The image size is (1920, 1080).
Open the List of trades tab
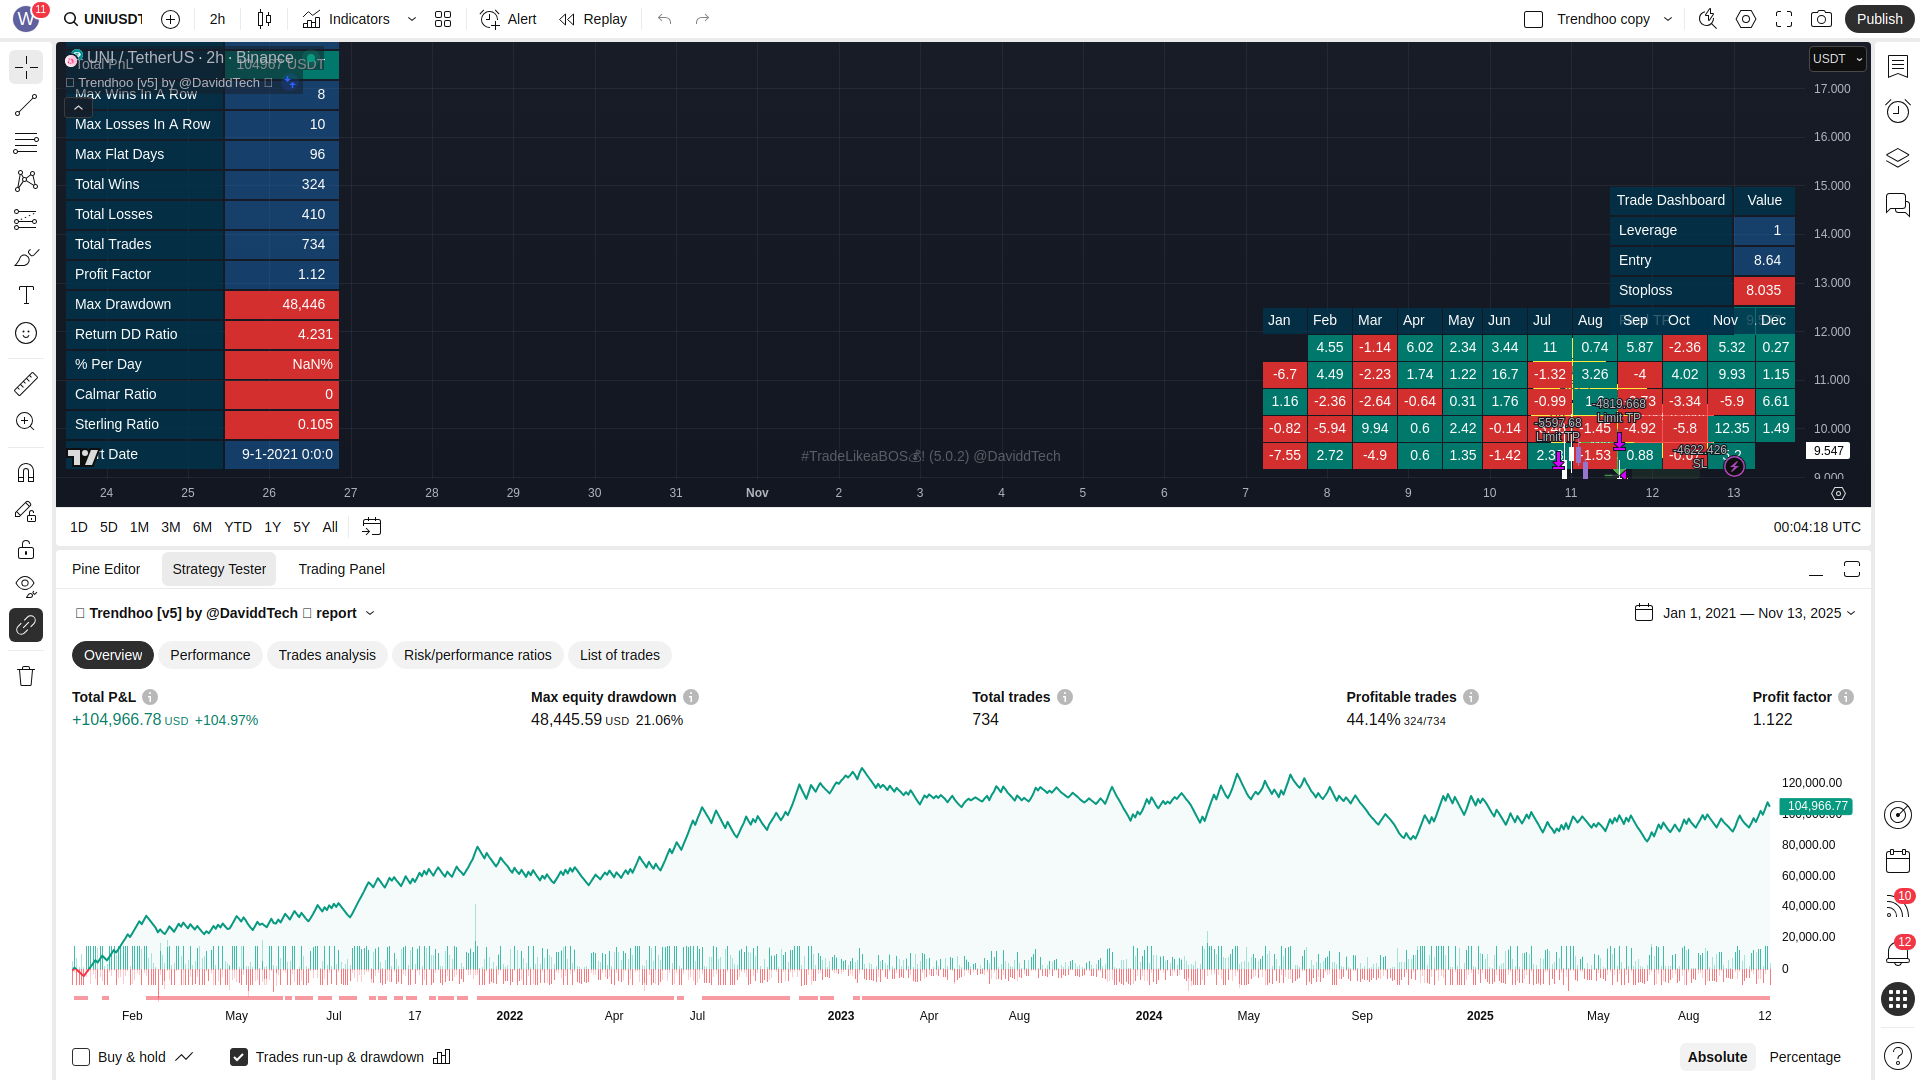tap(619, 655)
